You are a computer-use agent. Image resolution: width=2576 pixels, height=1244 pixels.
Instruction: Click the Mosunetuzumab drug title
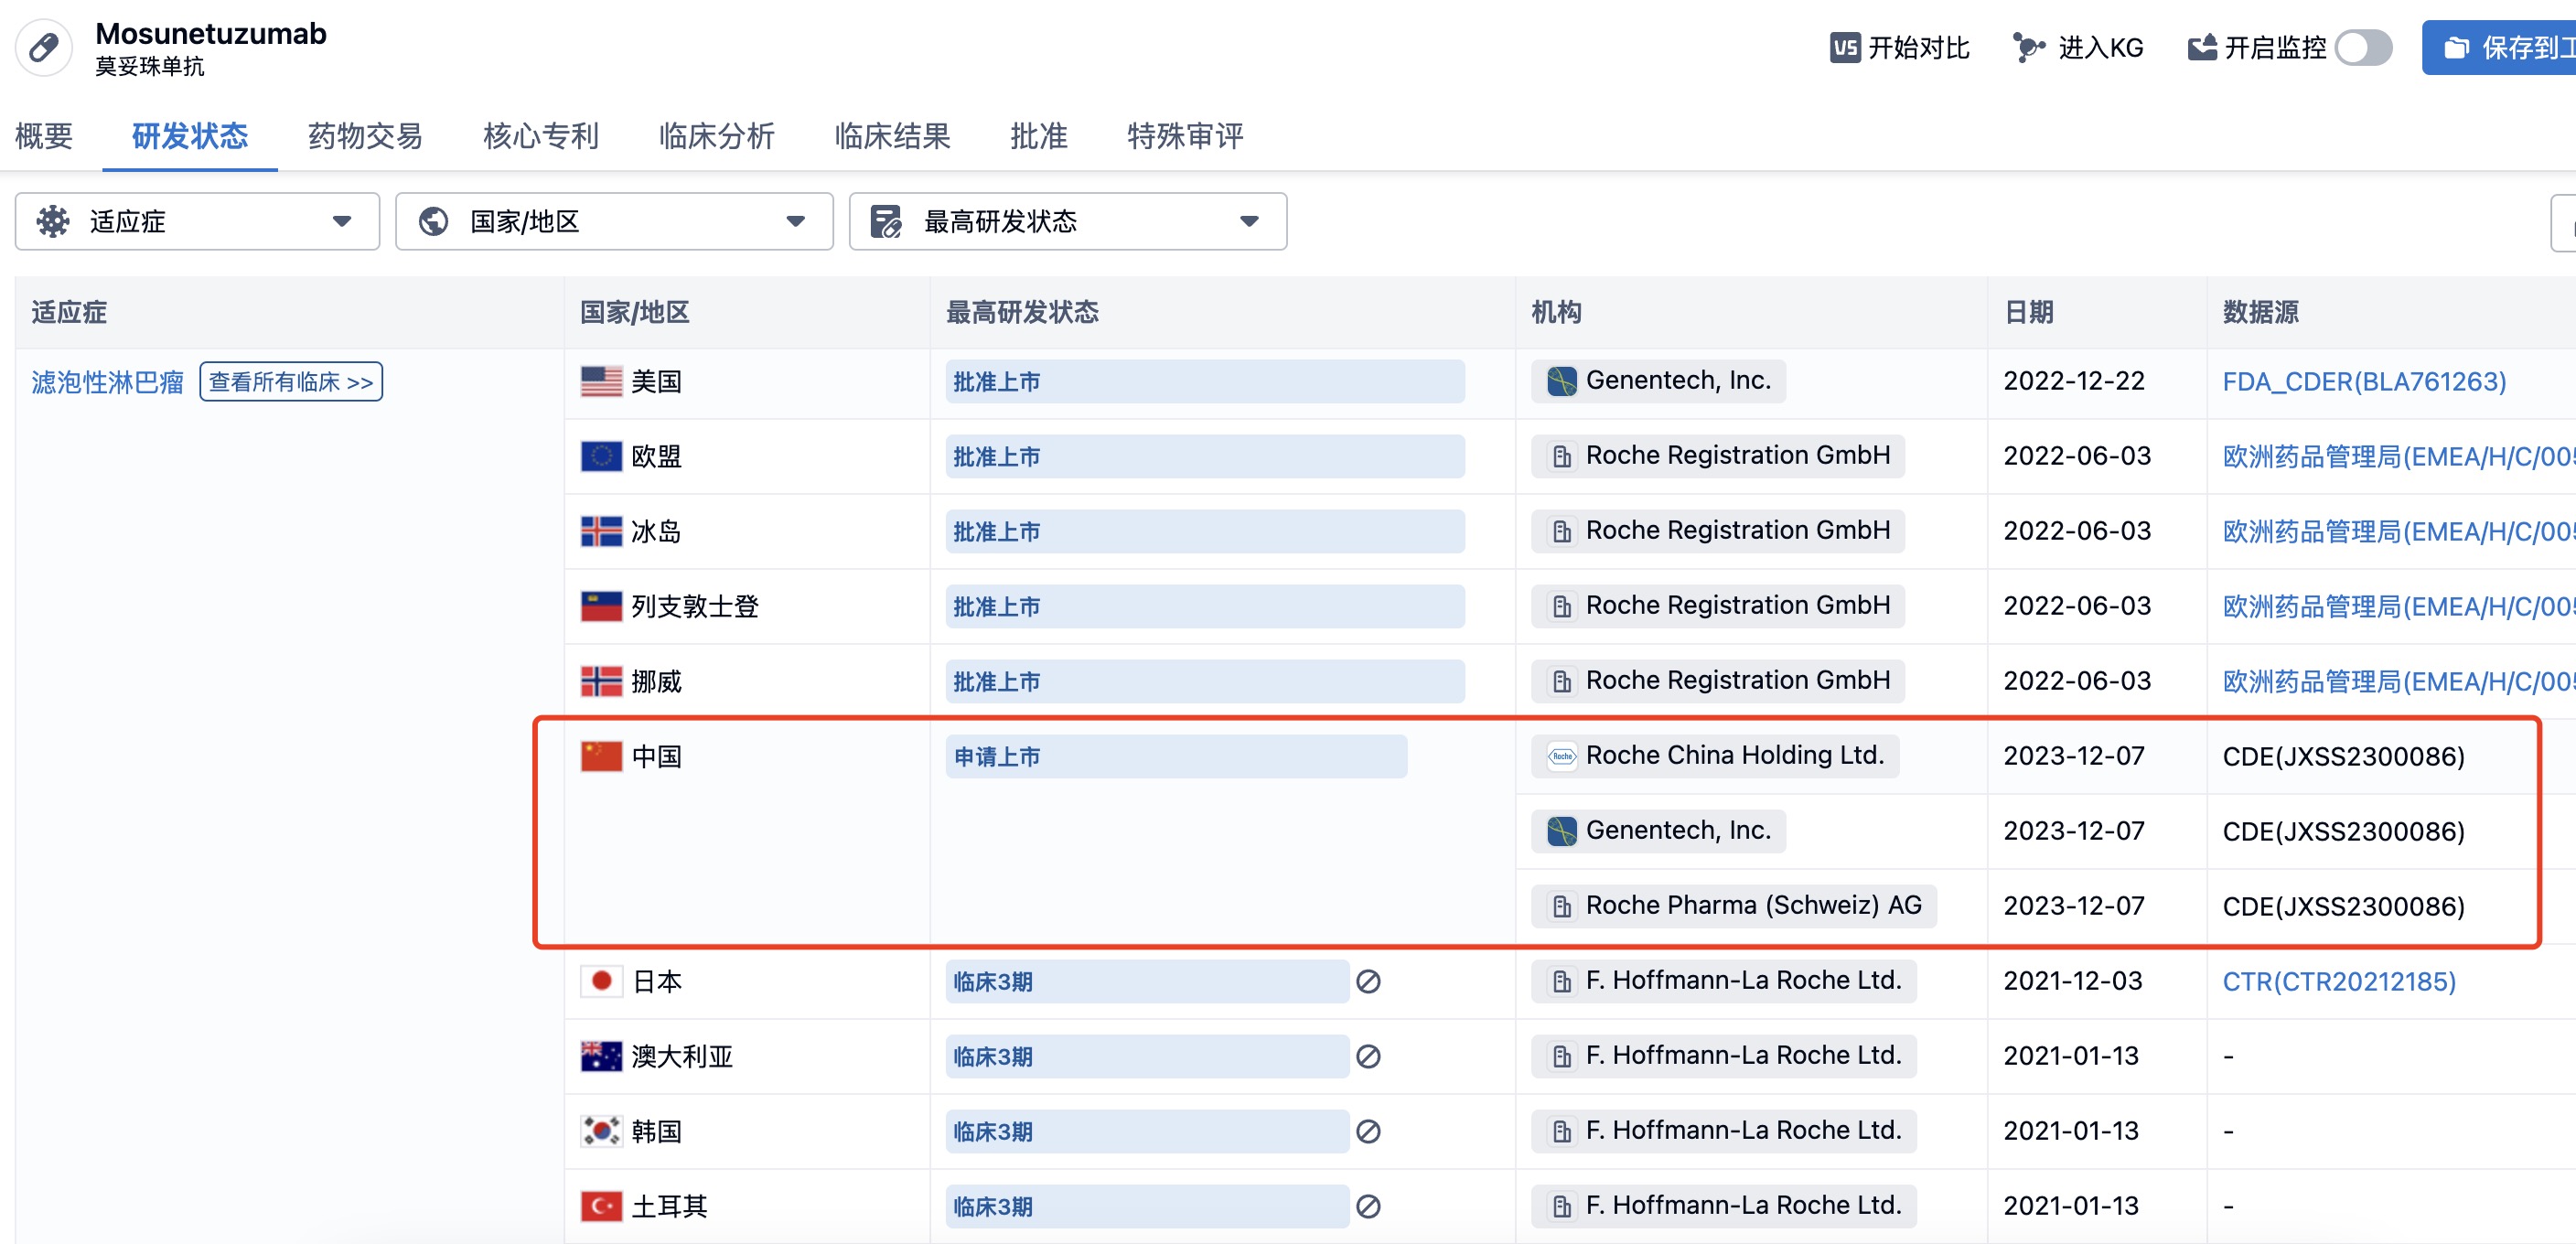tap(211, 33)
